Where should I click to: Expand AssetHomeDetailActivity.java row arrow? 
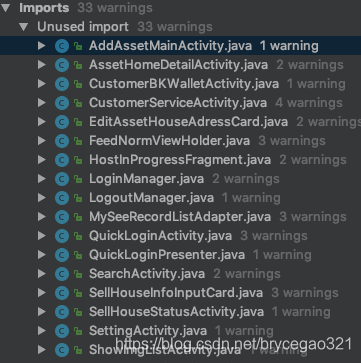[42, 65]
